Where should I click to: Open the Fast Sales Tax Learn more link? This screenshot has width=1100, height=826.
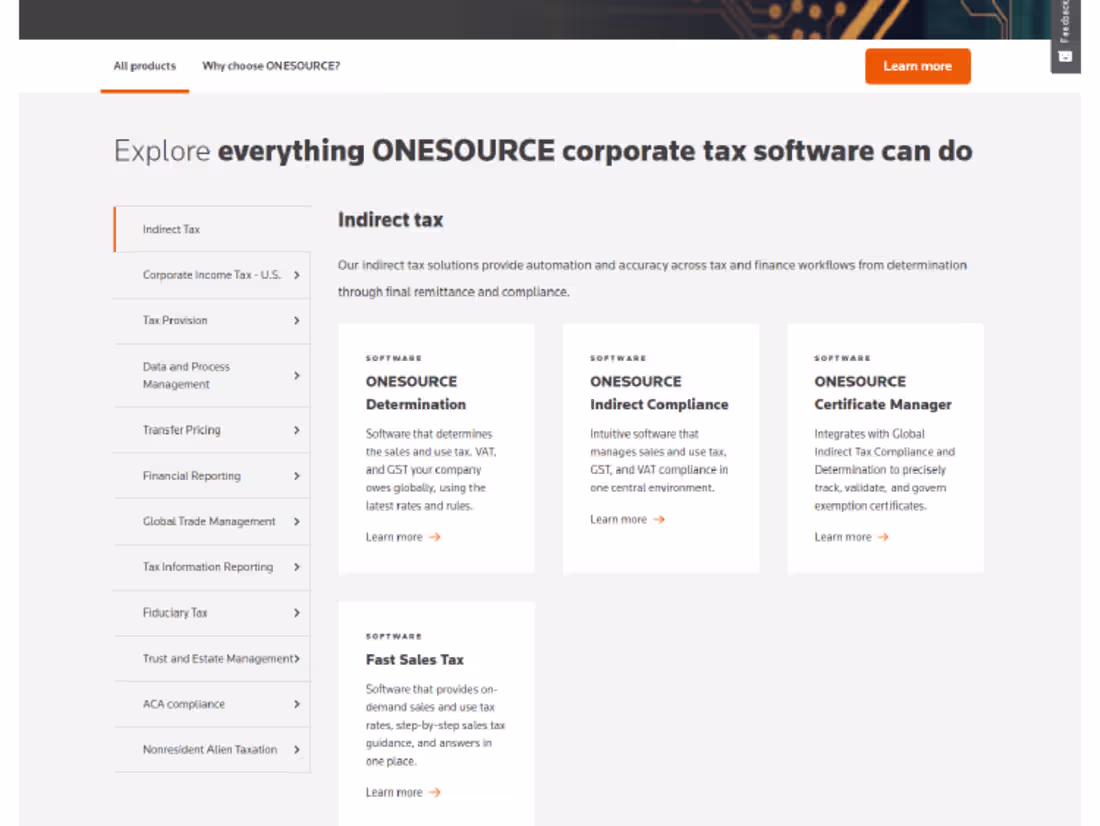pyautogui.click(x=395, y=792)
